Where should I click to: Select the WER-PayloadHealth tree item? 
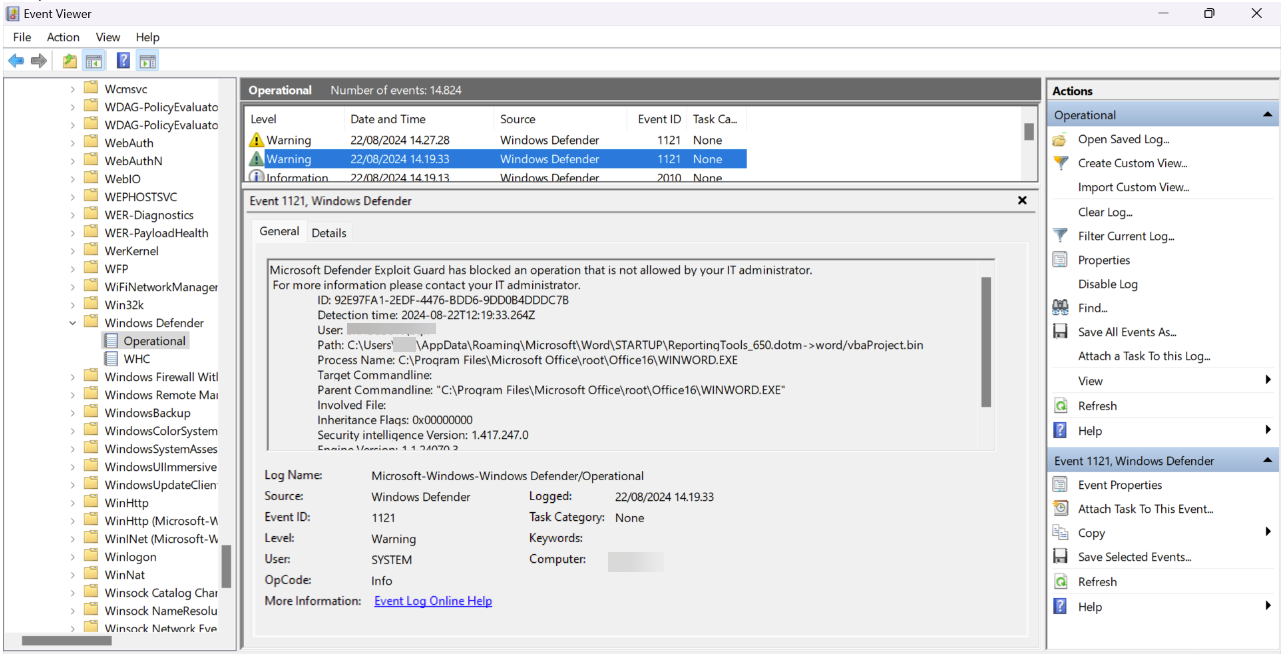coord(157,233)
